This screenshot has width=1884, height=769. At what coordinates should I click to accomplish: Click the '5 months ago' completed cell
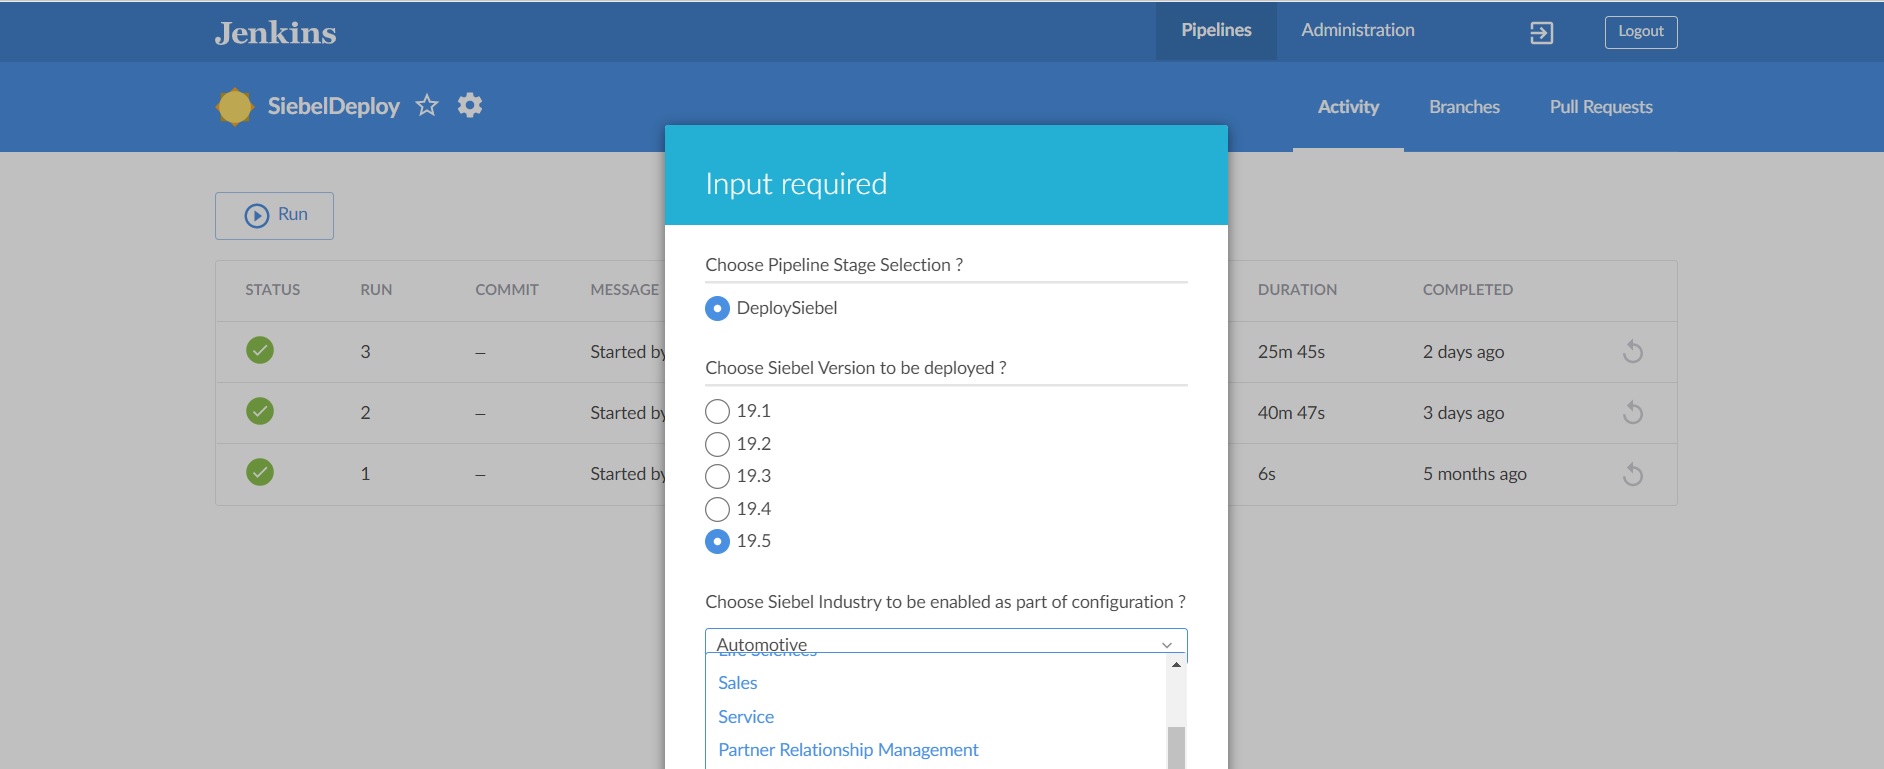coord(1475,474)
